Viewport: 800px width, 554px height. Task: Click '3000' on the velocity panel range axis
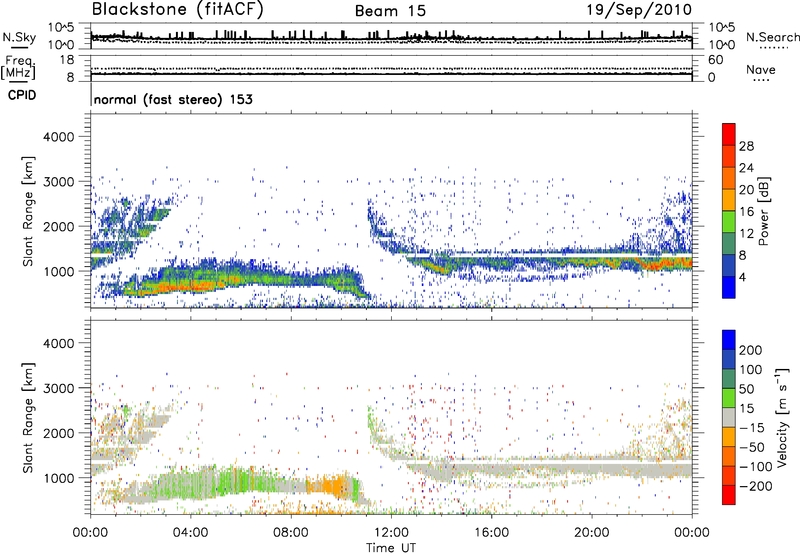[x=59, y=388]
